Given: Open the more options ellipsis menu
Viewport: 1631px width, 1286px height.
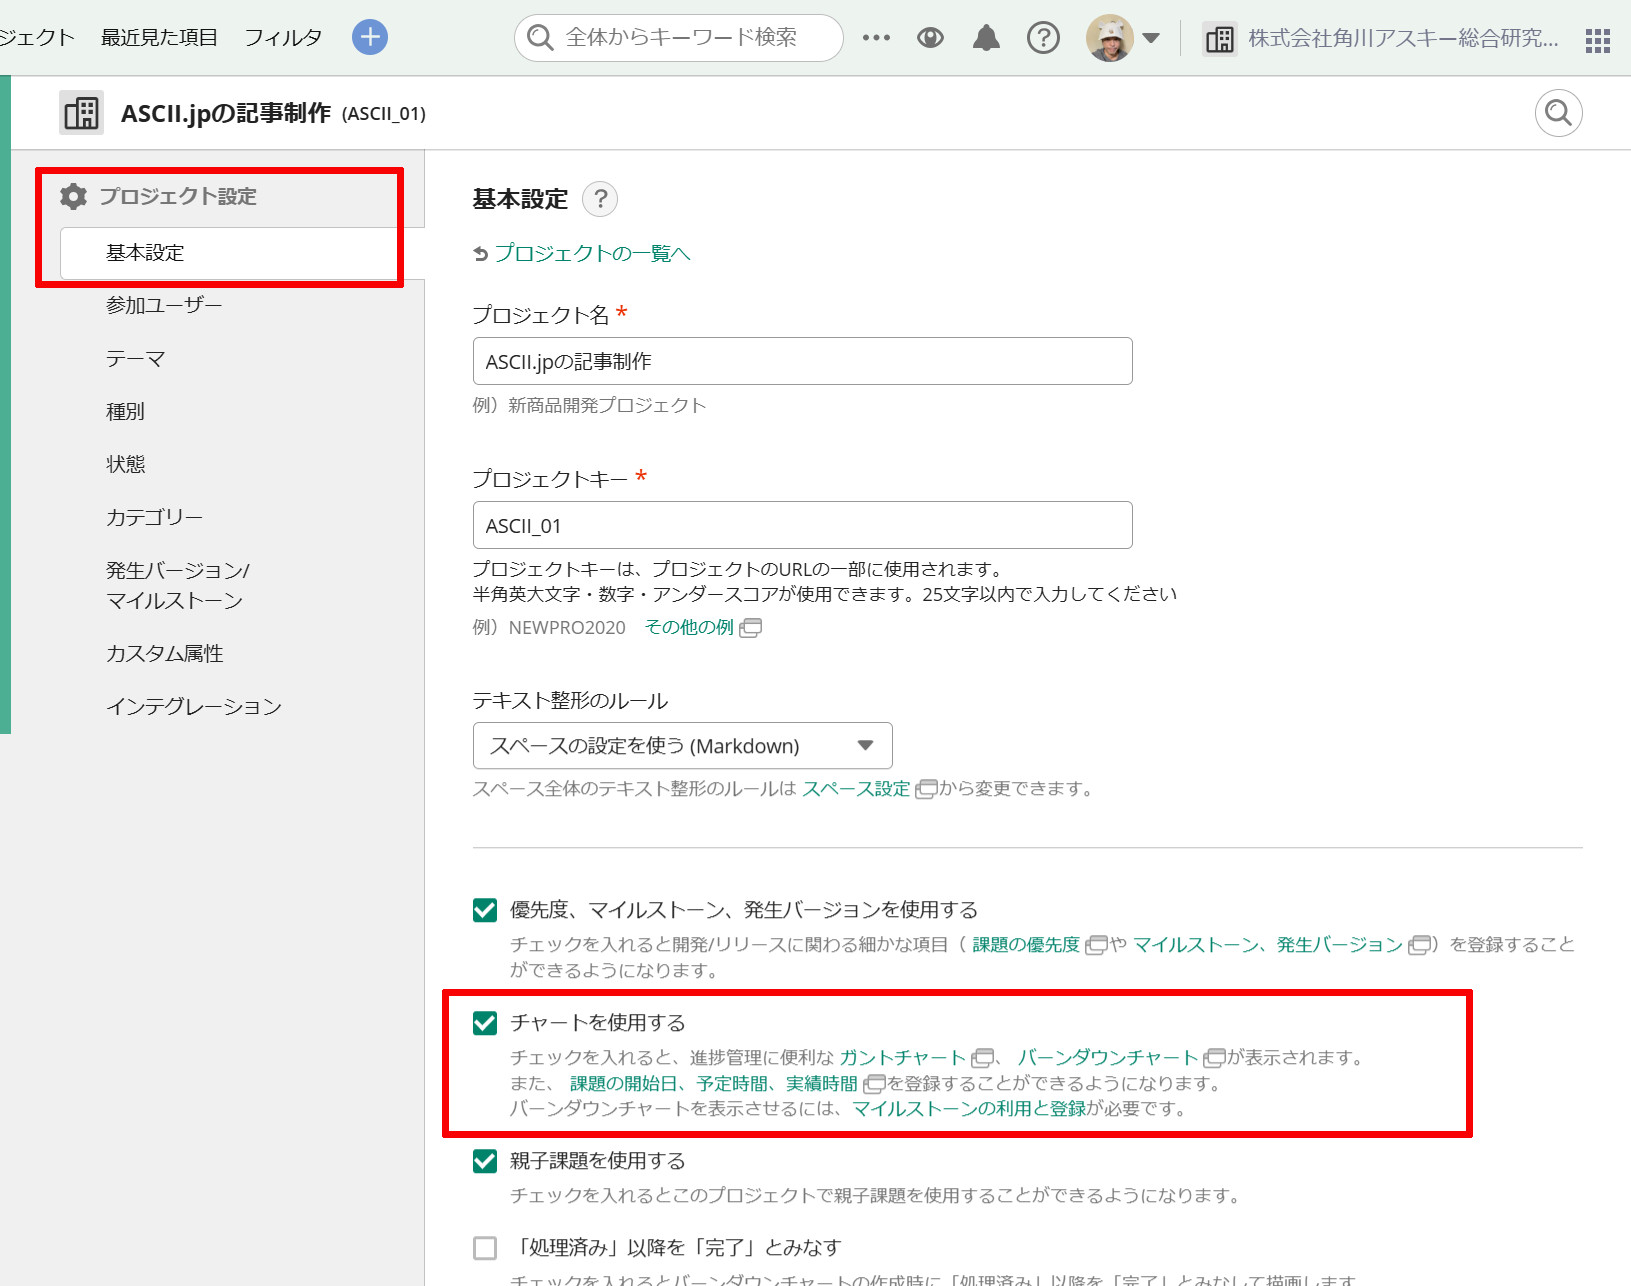Looking at the screenshot, I should point(876,38).
